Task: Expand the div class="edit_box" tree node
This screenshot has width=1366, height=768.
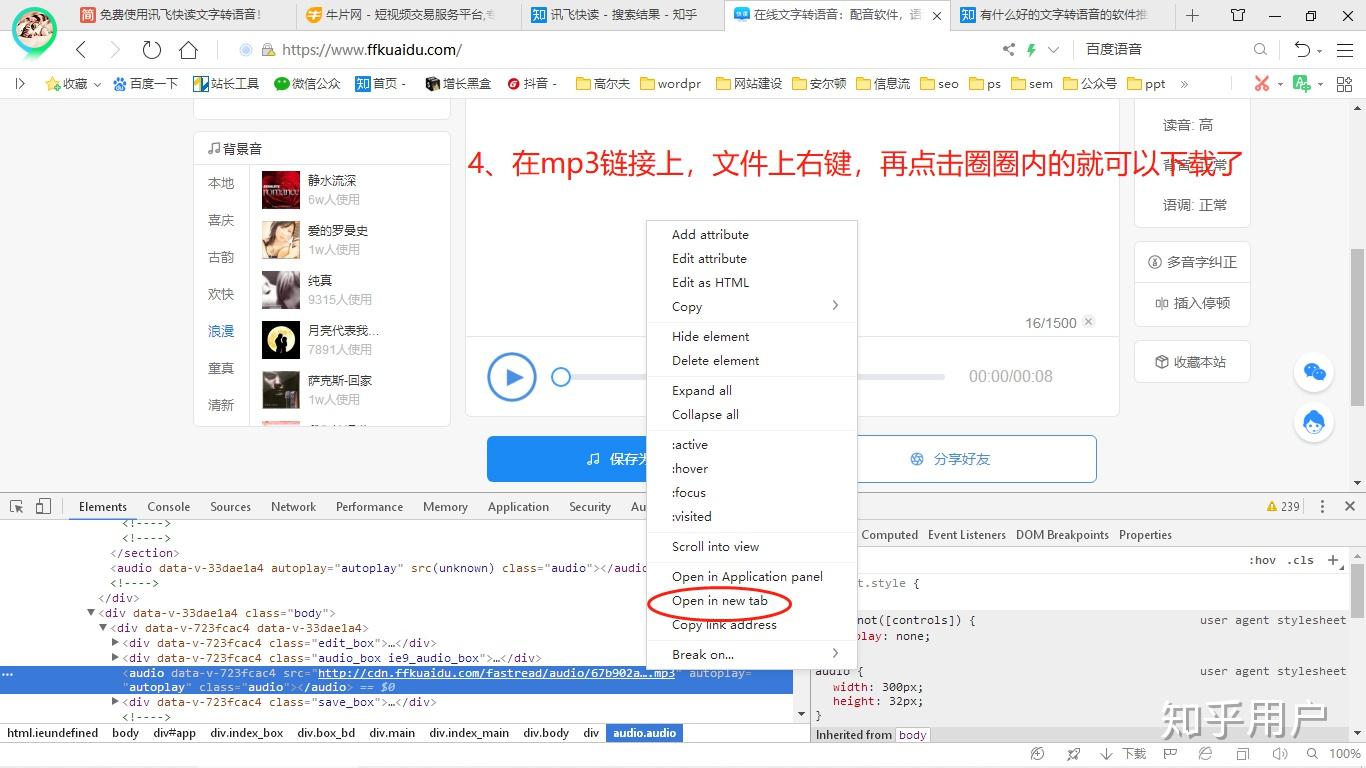Action: tap(115, 643)
